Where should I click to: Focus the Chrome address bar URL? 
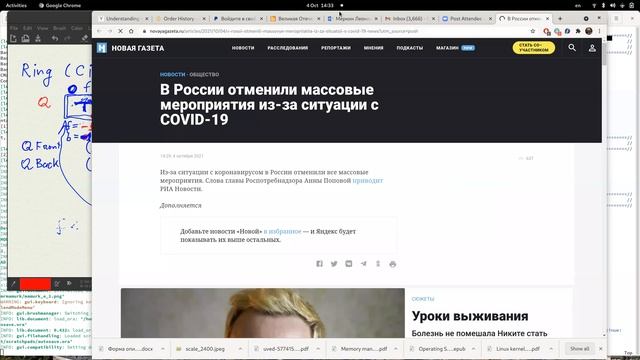point(284,31)
